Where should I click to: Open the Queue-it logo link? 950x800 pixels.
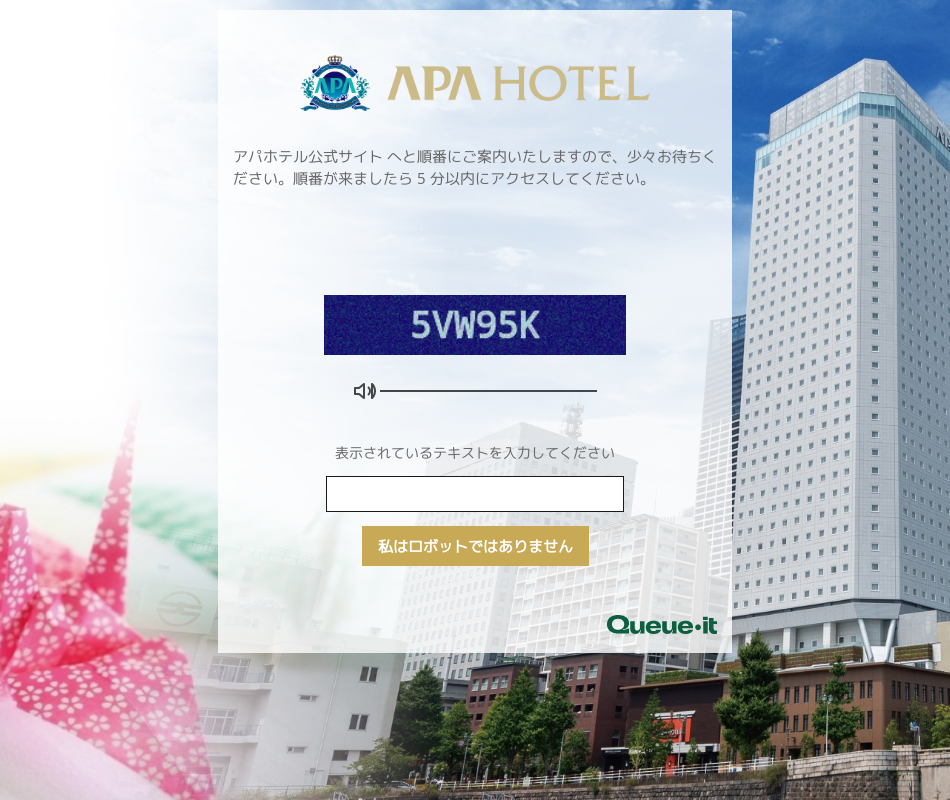click(662, 625)
